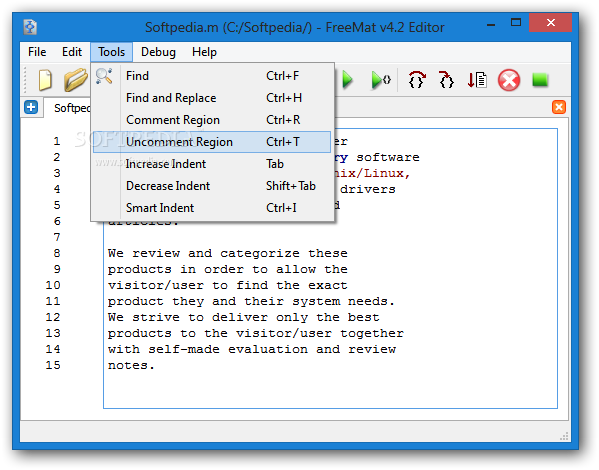Choose Smart Indent menu entry
The height and width of the screenshot is (470, 599).
click(x=212, y=208)
